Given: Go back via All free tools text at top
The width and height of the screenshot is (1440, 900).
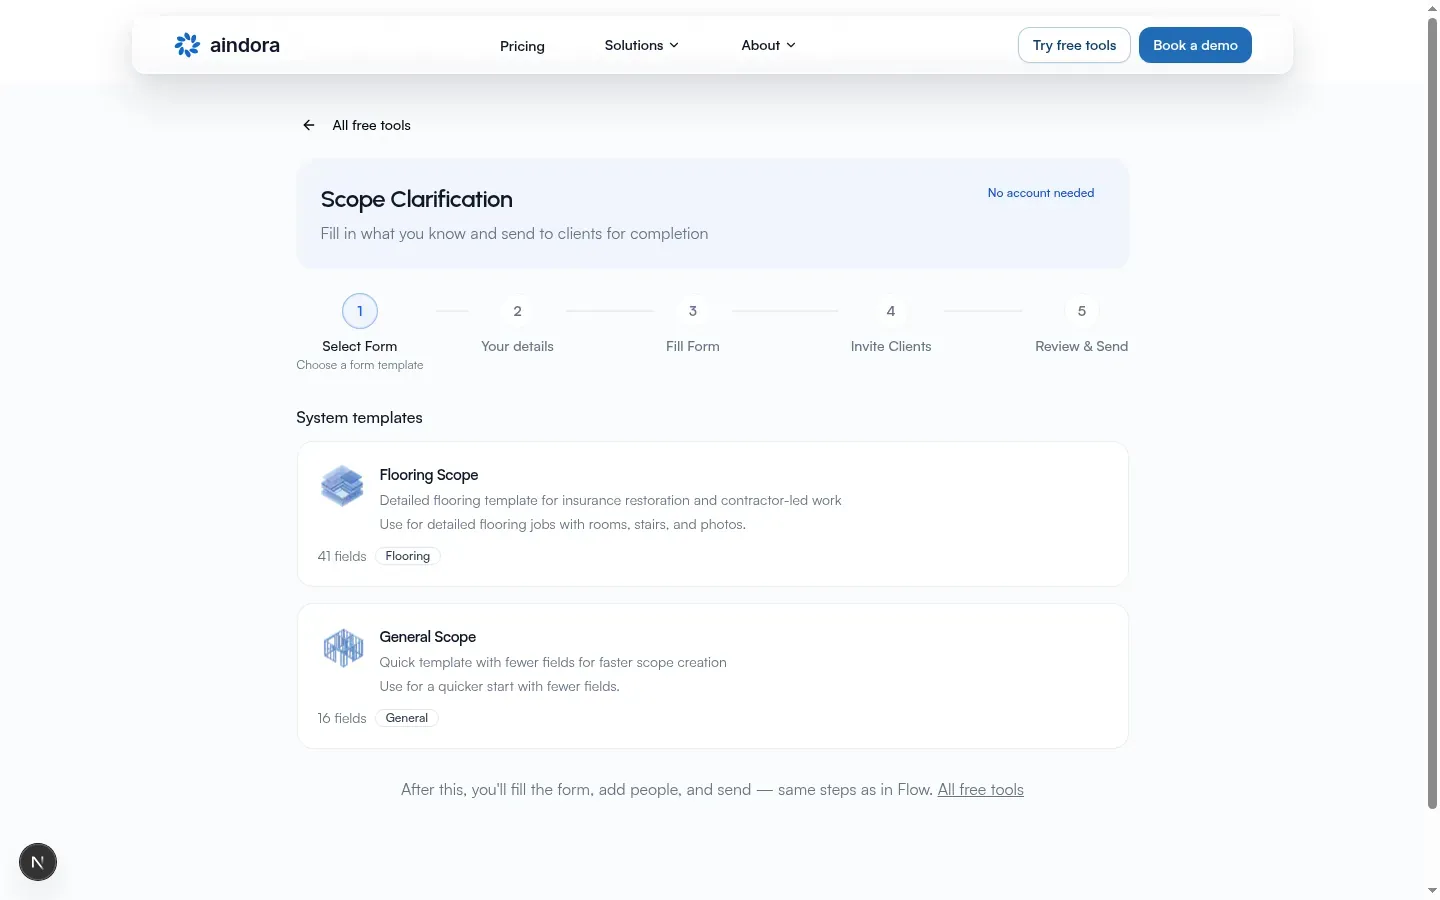Looking at the screenshot, I should (x=371, y=125).
